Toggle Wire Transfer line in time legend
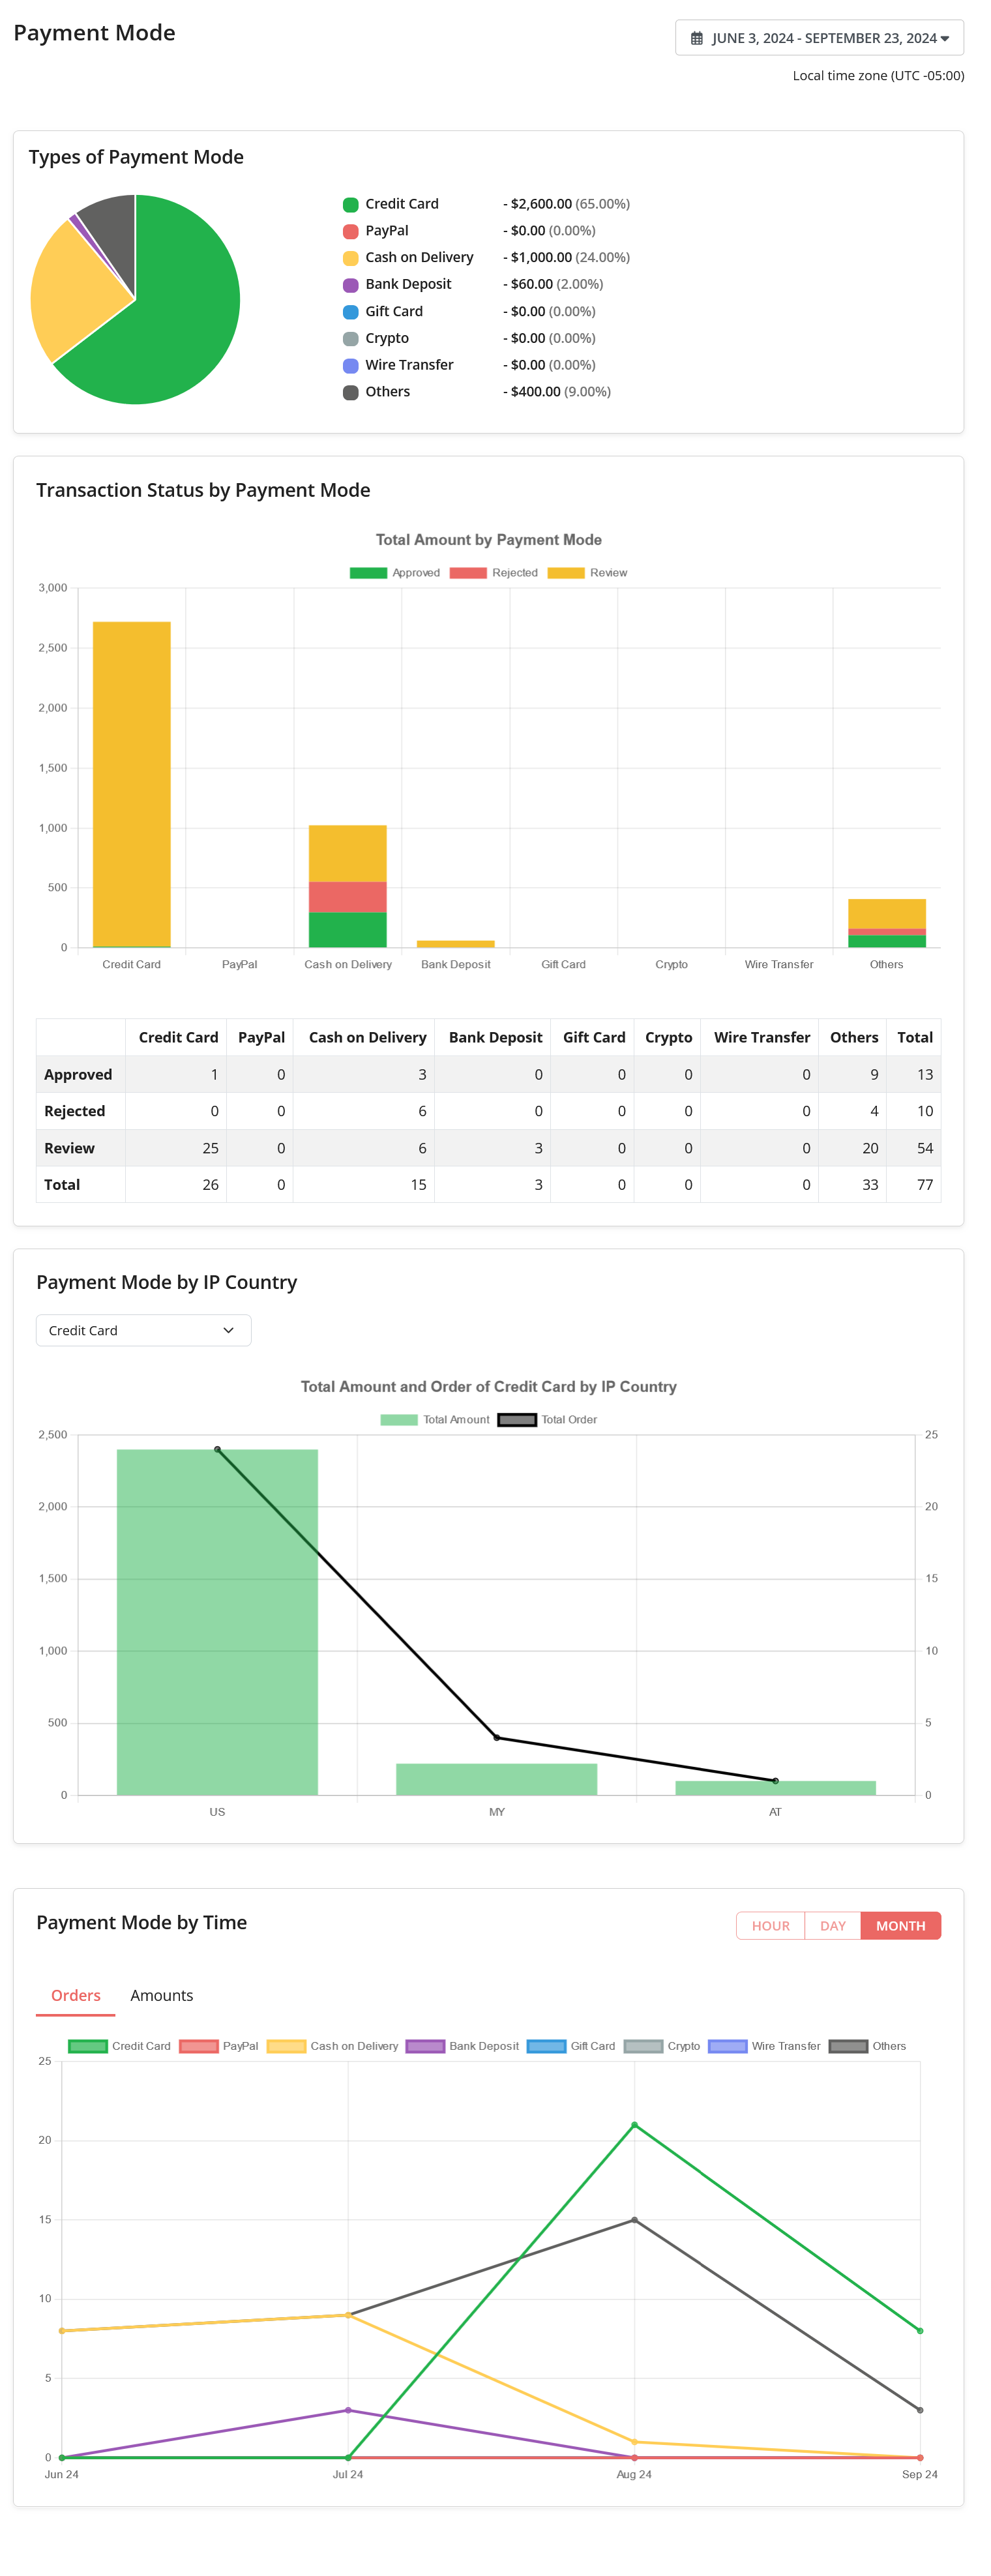 (764, 2046)
